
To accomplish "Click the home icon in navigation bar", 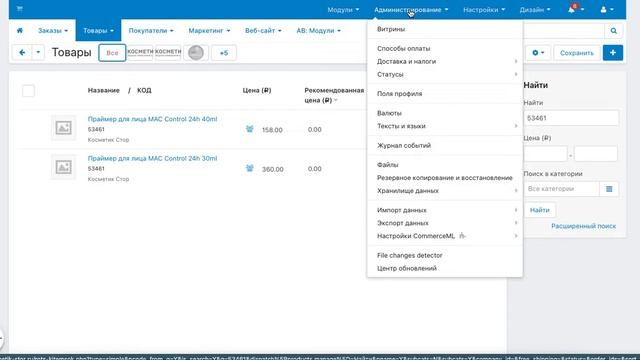I will (20, 30).
